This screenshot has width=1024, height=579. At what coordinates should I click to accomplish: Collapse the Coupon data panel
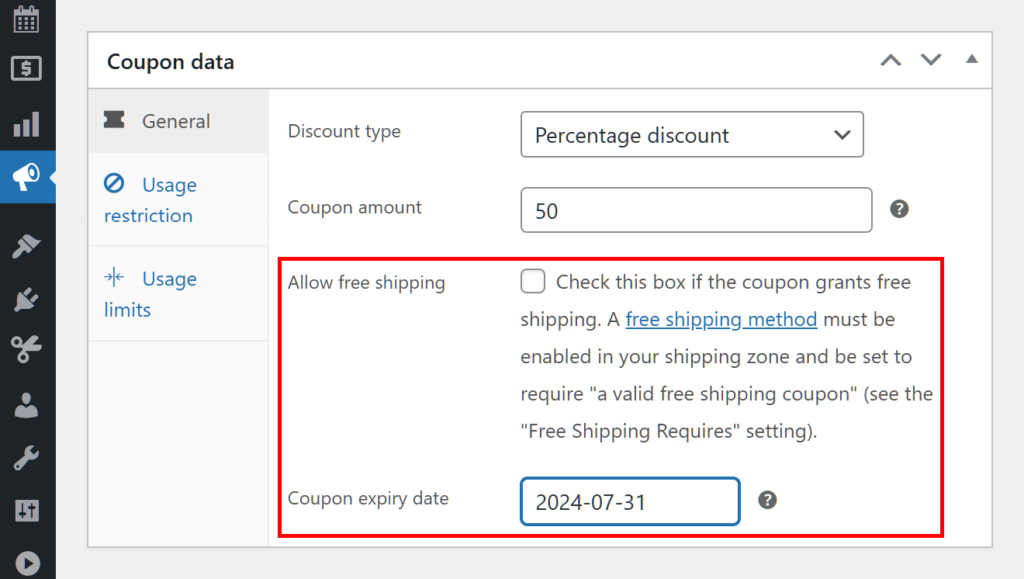tap(971, 60)
